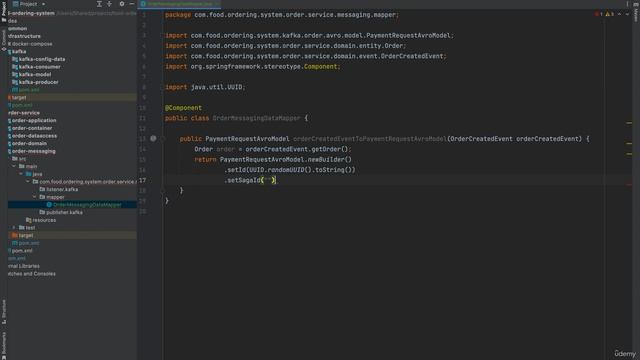Image resolution: width=640 pixels, height=360 pixels.
Task: Click the .setId(UUID.randomUUID()) line
Action: pyautogui.click(x=290, y=170)
